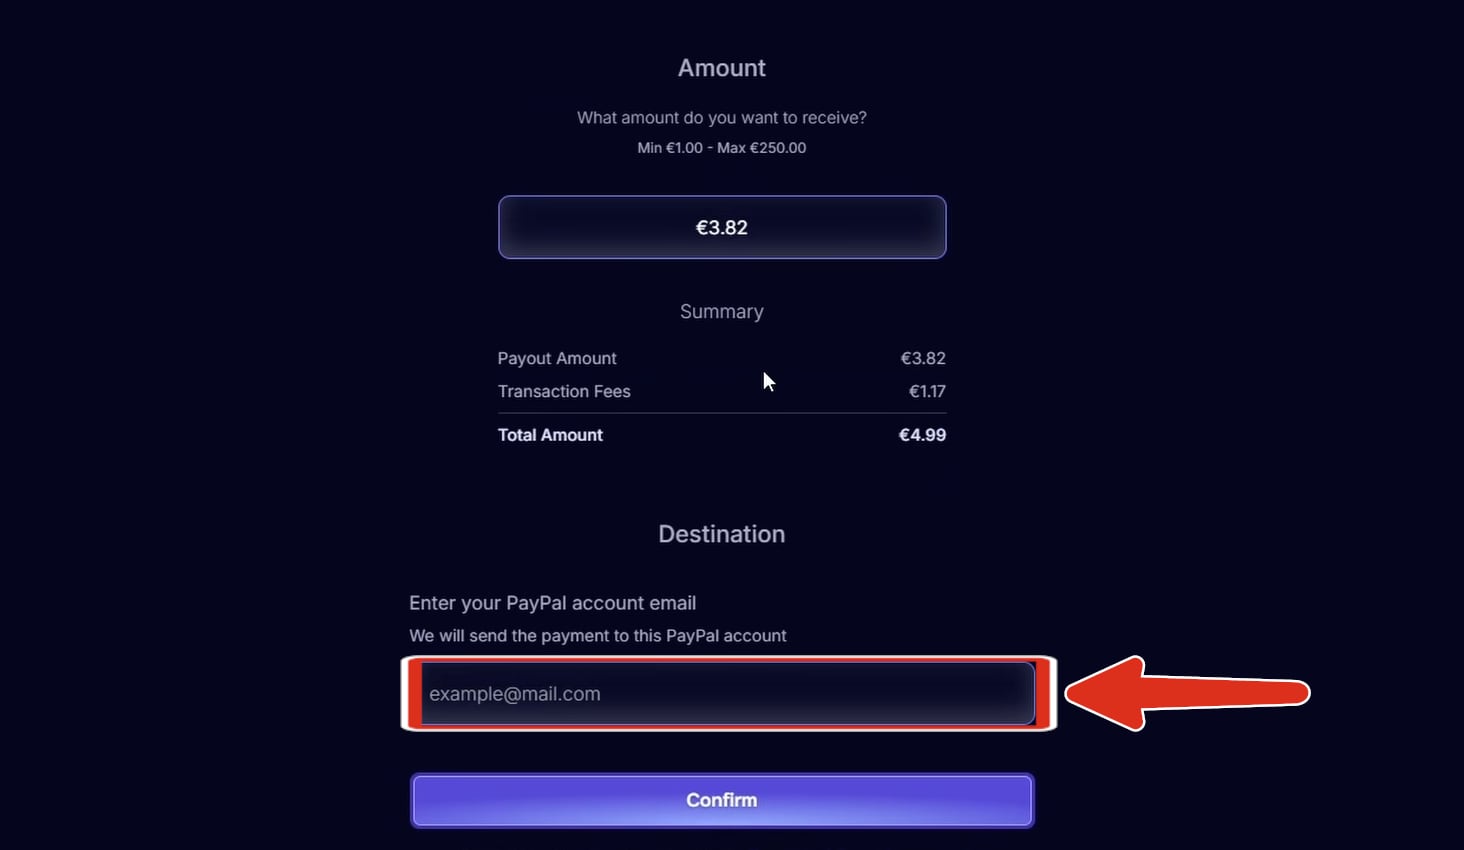The image size is (1464, 850).
Task: Click the Min €1.00 - Max €250.00 hint
Action: pyautogui.click(x=722, y=148)
